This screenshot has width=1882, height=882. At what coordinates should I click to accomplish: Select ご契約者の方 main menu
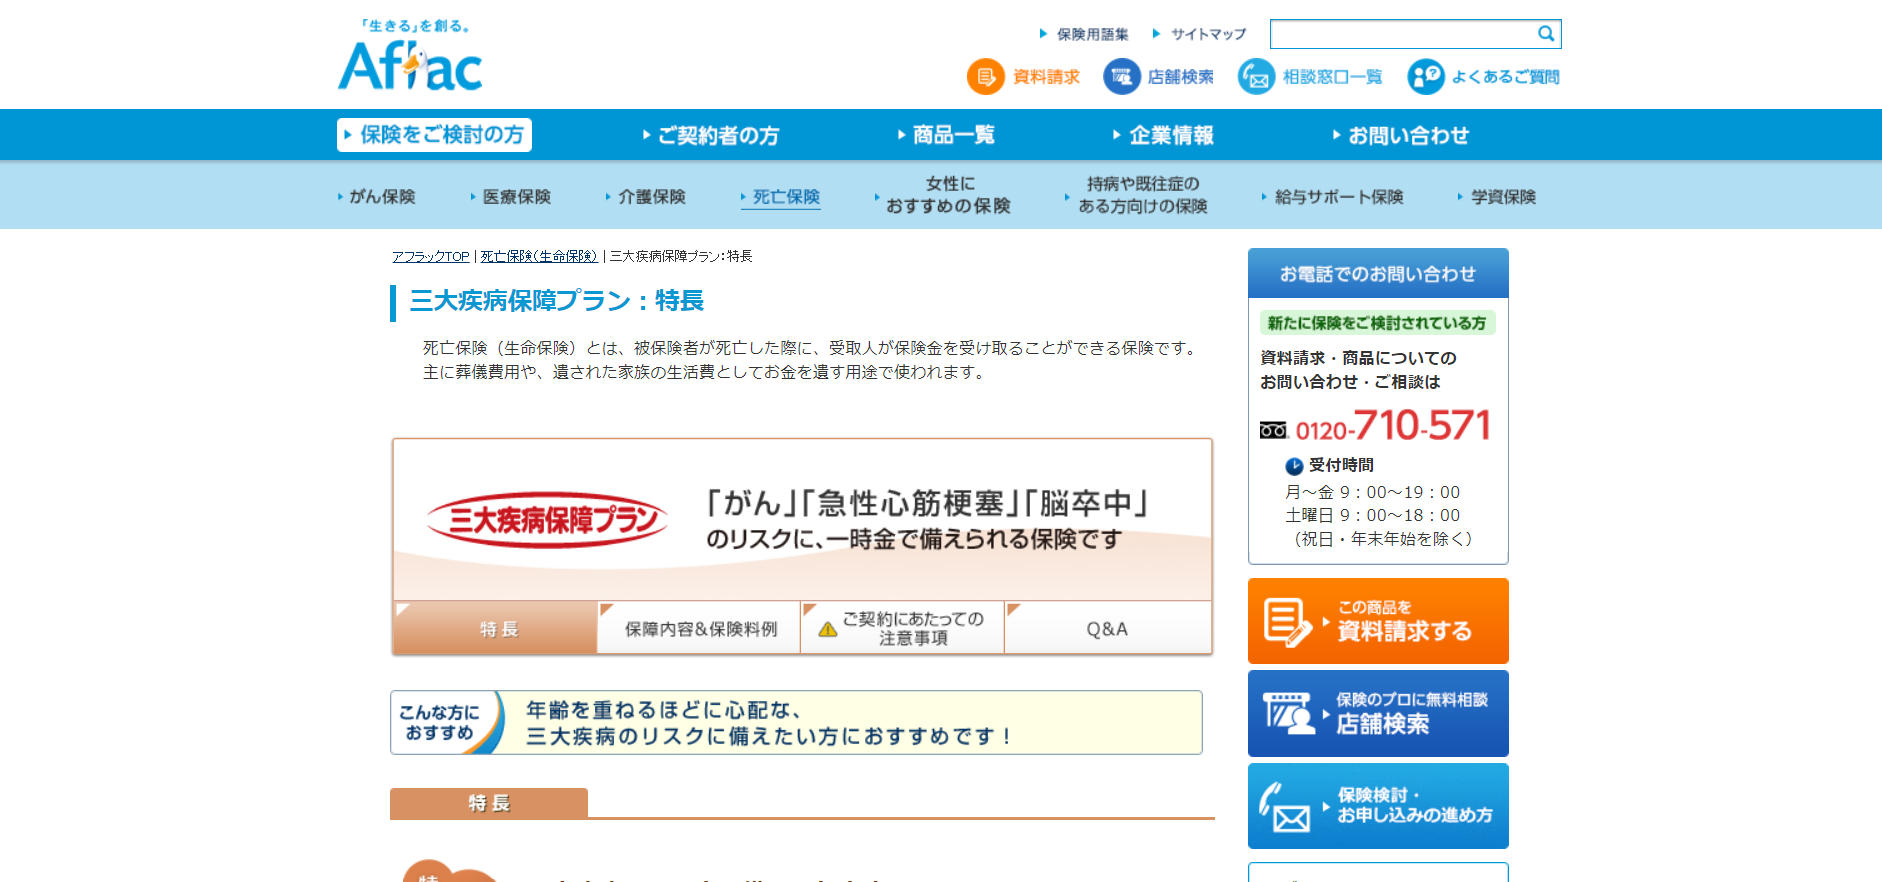point(711,135)
